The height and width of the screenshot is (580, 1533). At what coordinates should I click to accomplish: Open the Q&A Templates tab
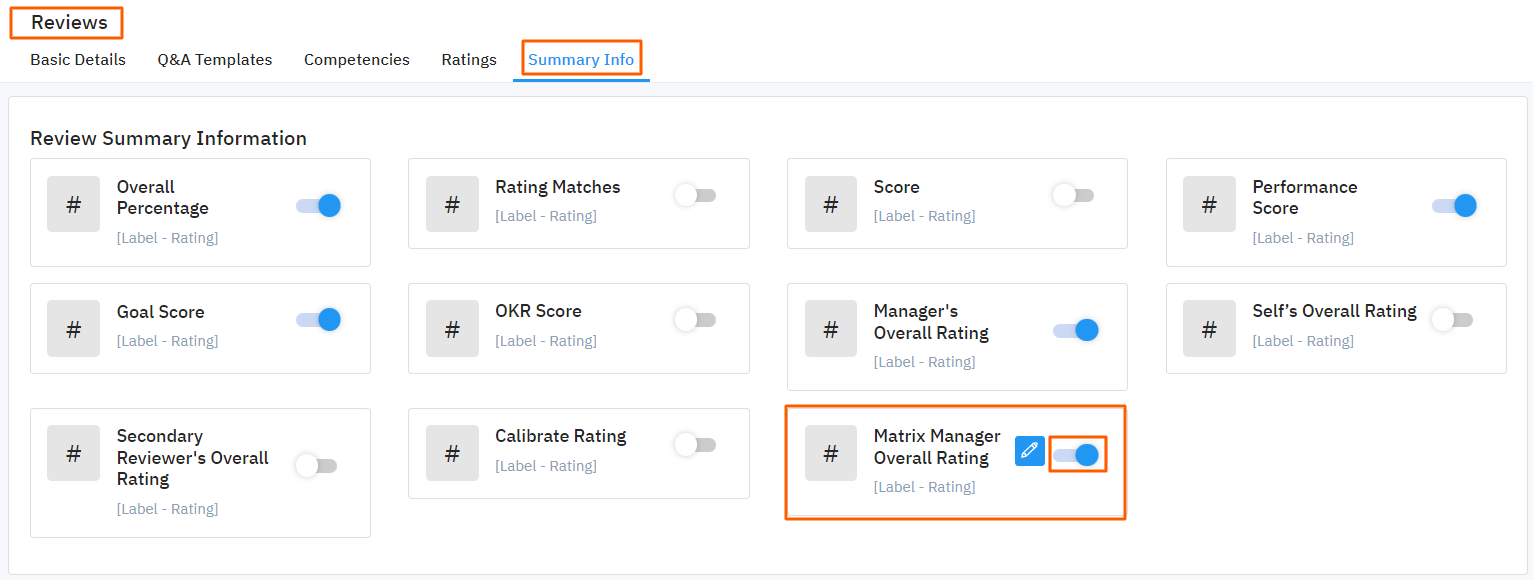point(215,60)
